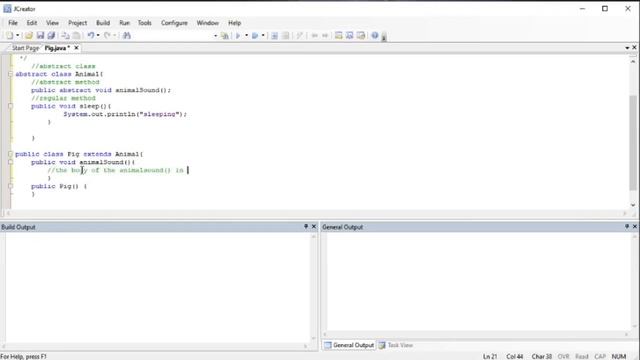Click the "Col 44" status bar entry
Viewport: 640px width, 360px height.
pyautogui.click(x=515, y=356)
